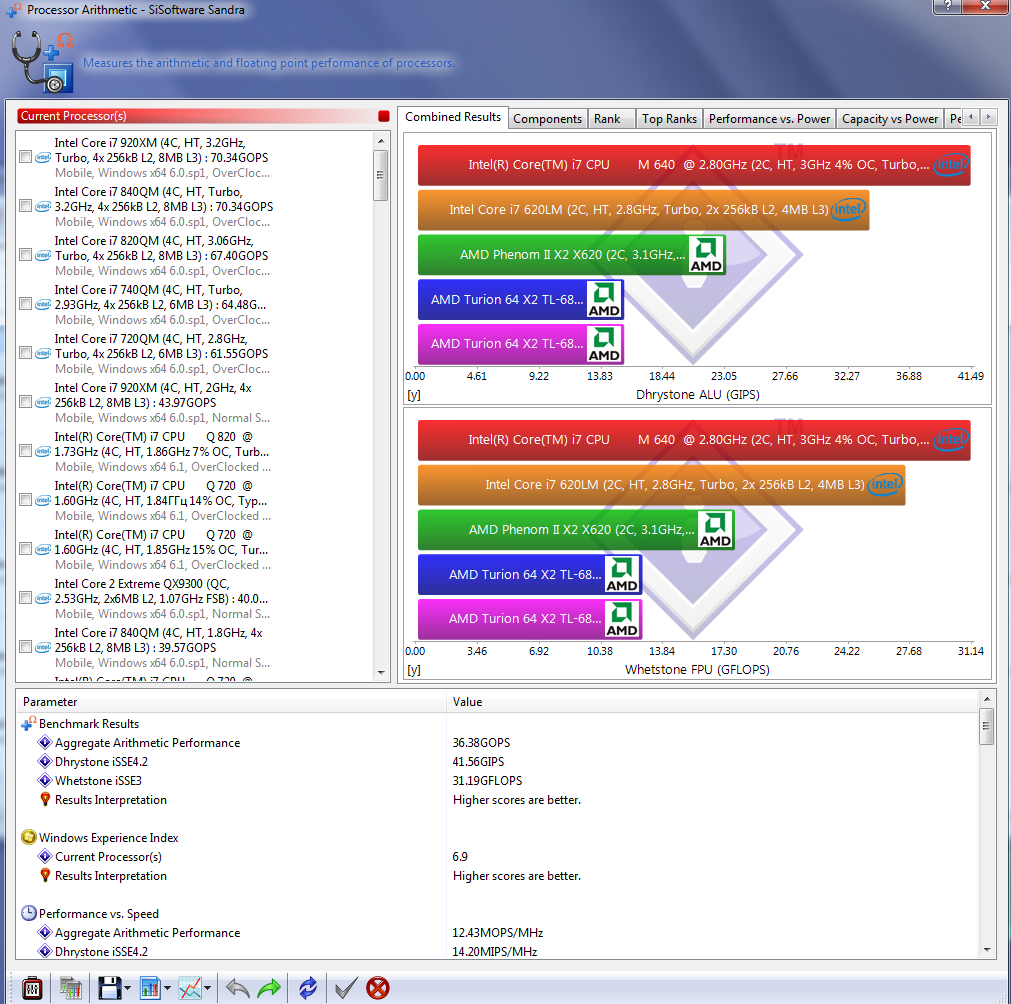
Task: Switch to the Capacity vs Power tab
Action: click(x=890, y=119)
